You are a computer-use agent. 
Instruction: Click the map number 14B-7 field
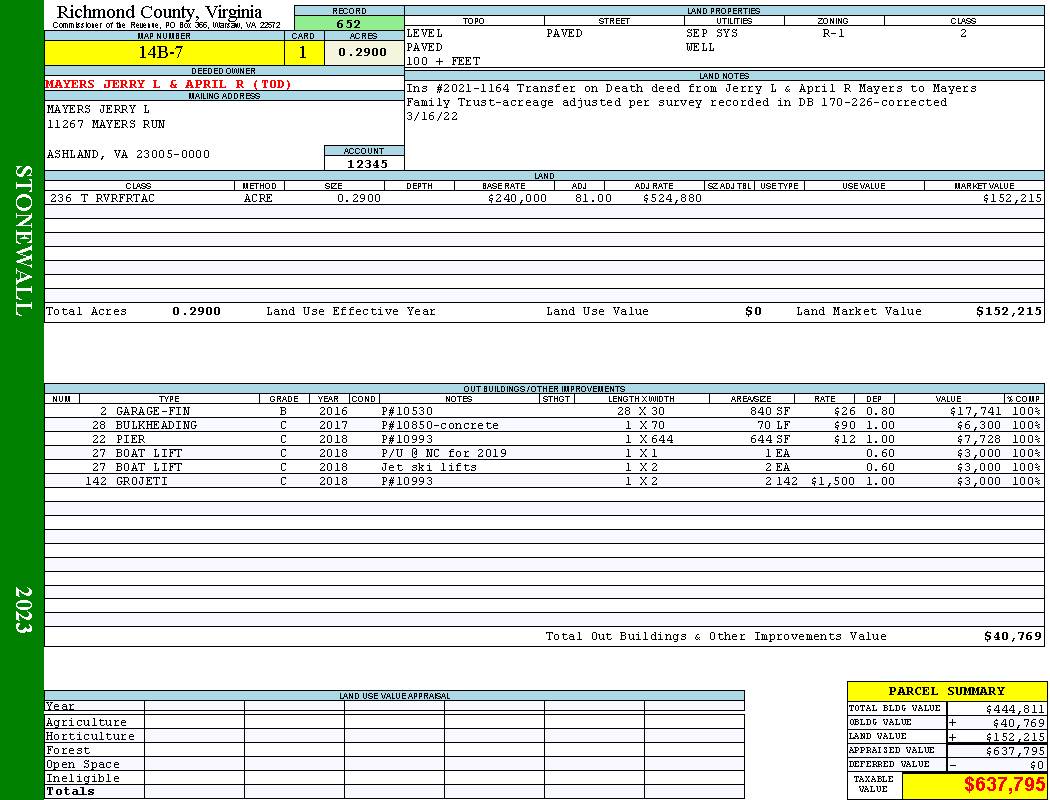tap(164, 52)
